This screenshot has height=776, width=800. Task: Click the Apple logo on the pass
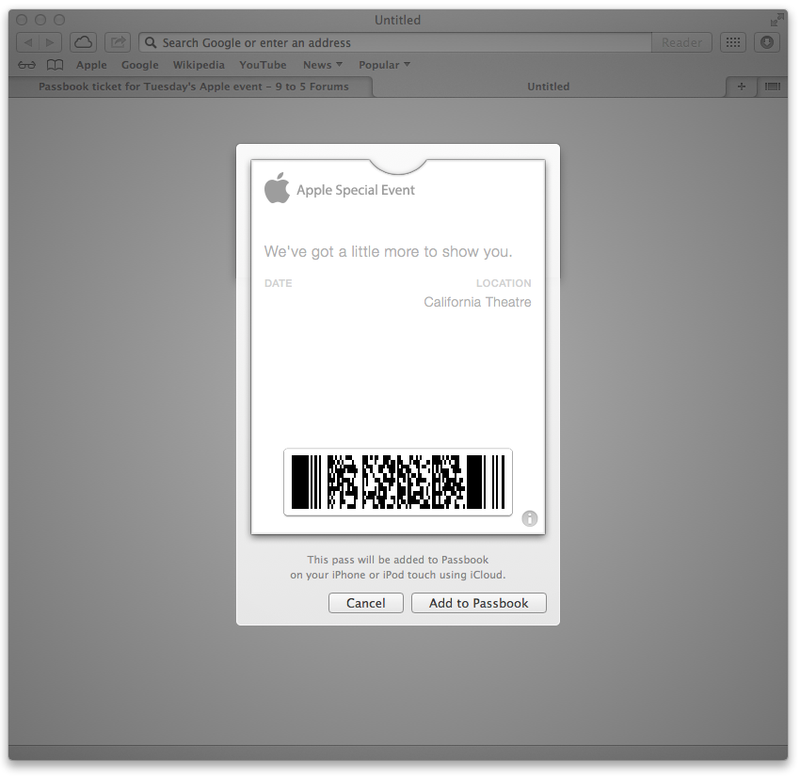point(277,188)
